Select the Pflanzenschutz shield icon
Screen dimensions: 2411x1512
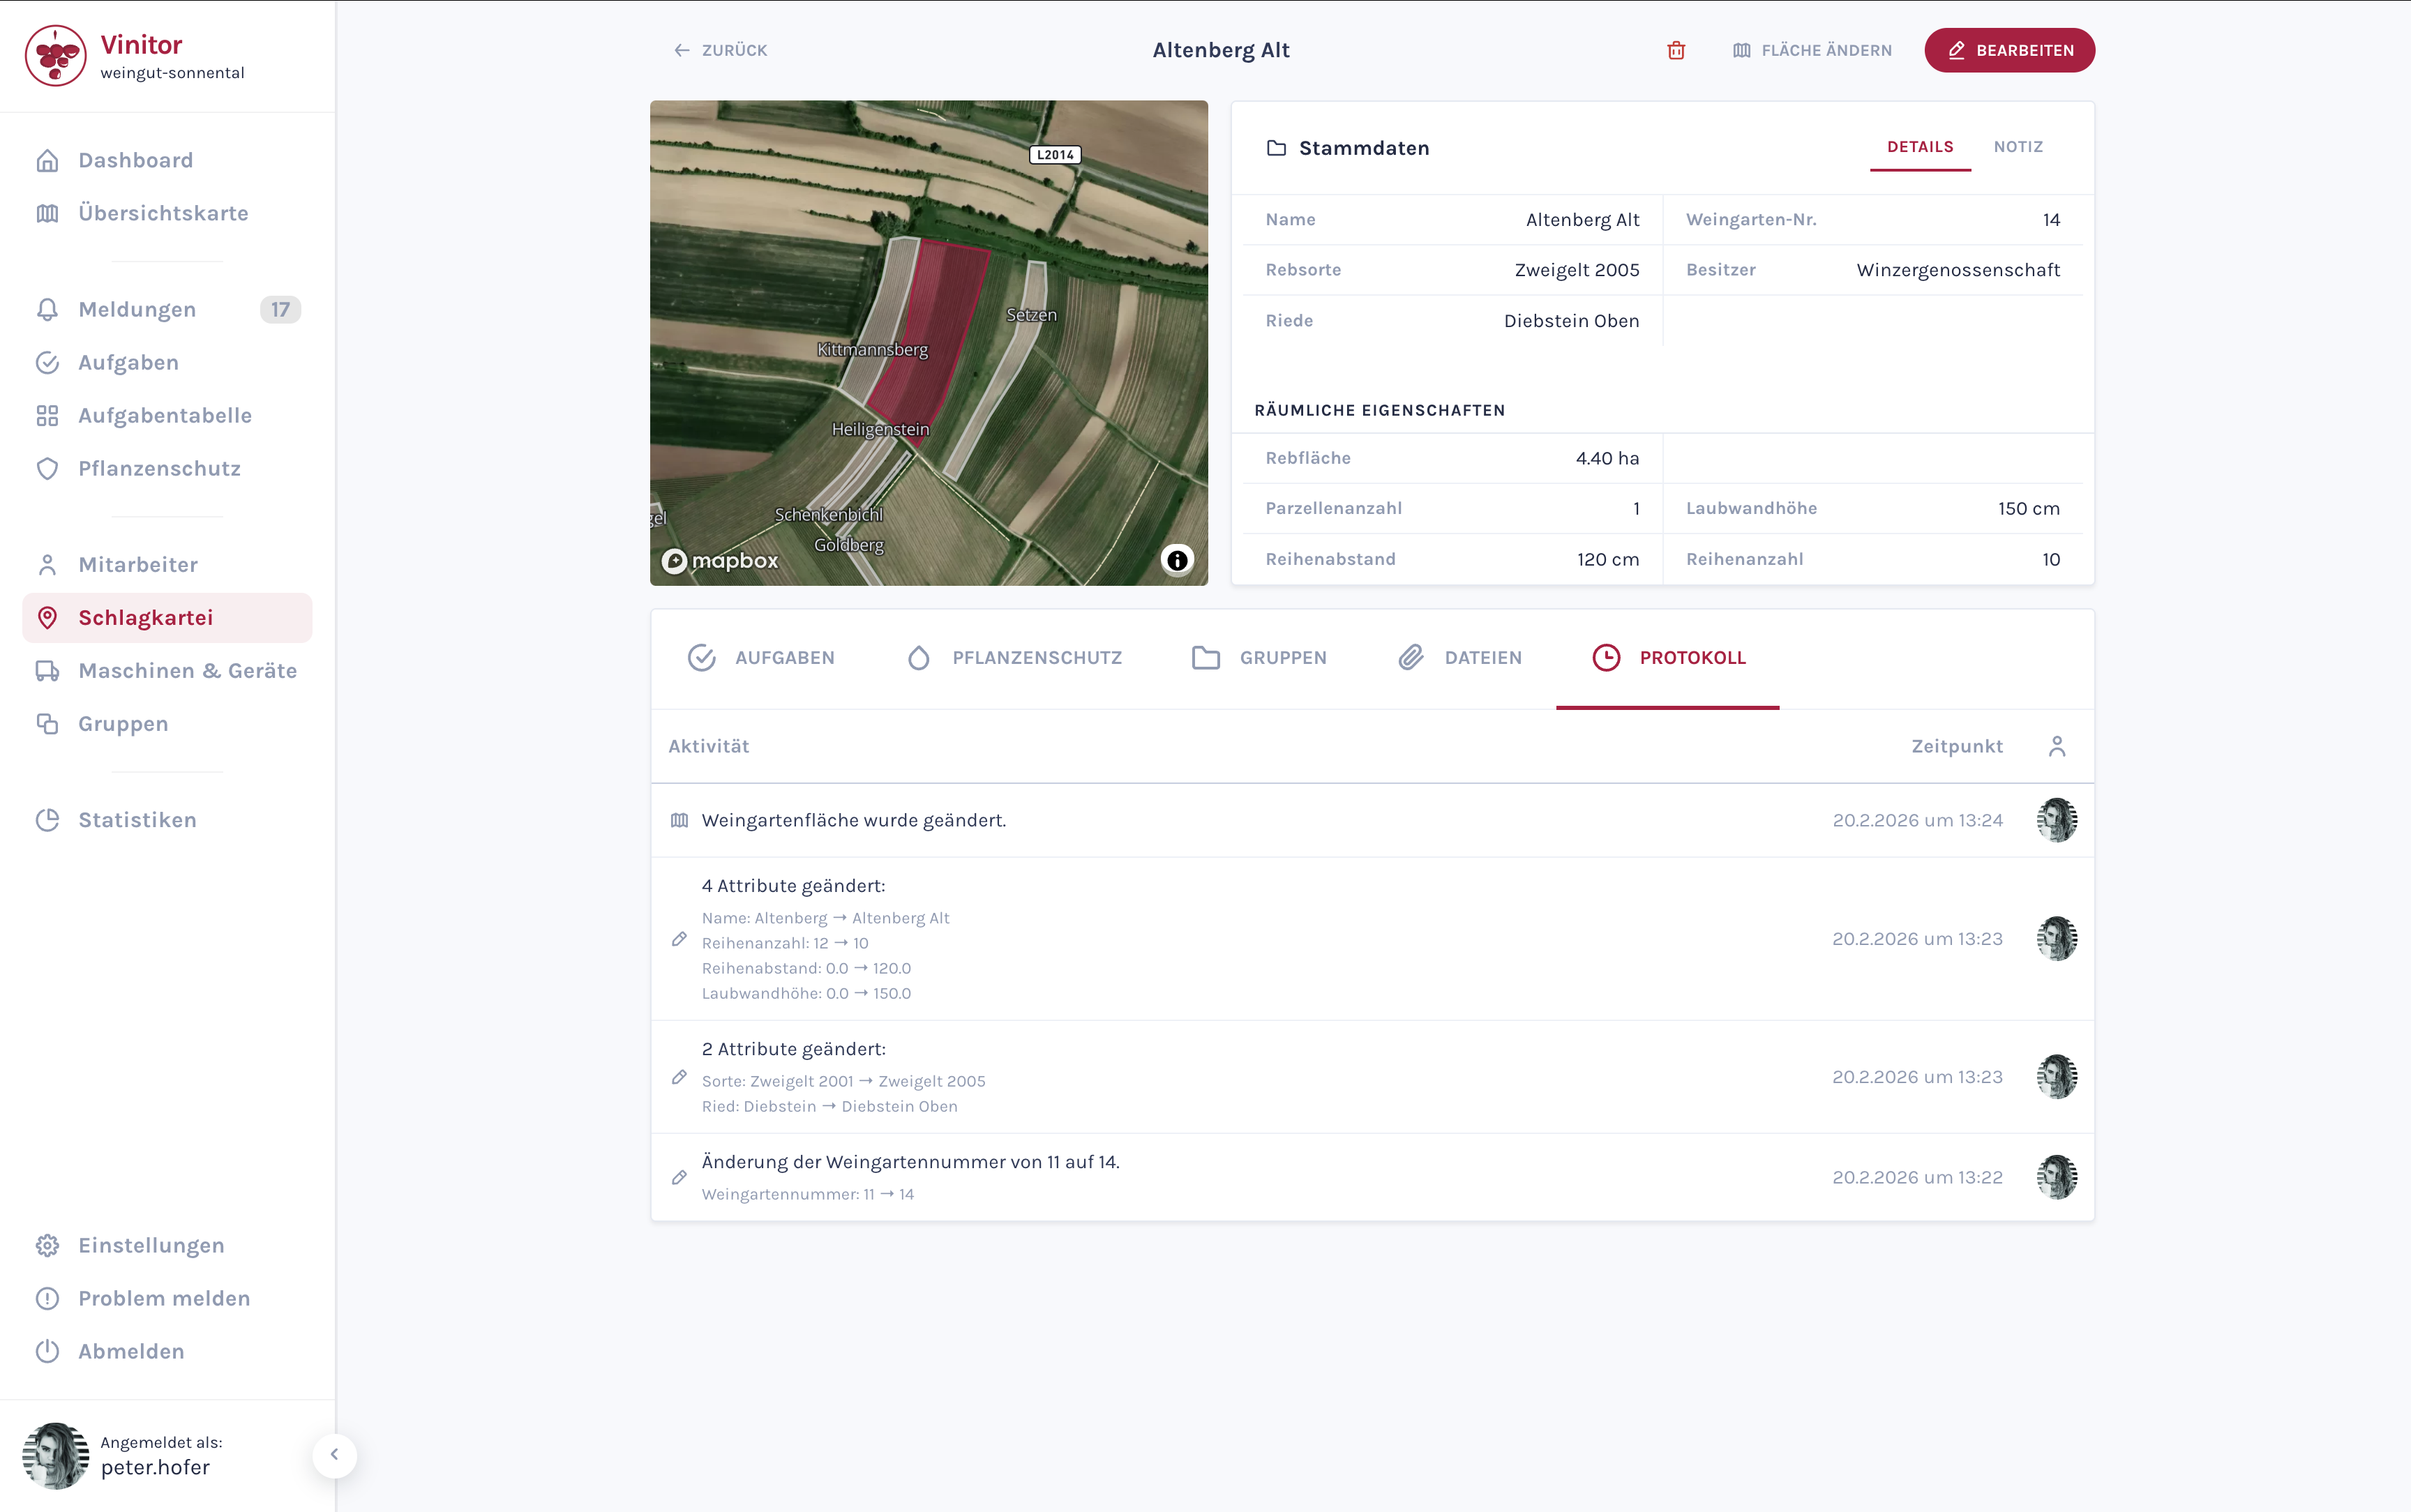tap(47, 468)
